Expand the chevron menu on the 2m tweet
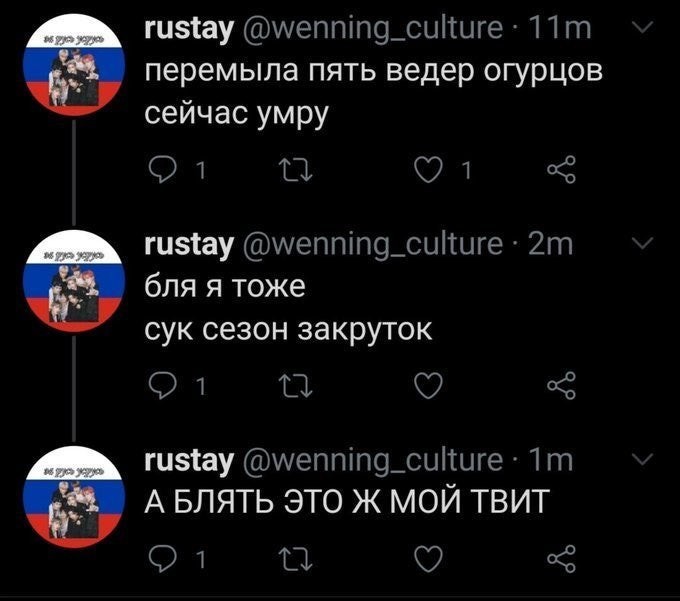This screenshot has width=680, height=601. [x=644, y=243]
